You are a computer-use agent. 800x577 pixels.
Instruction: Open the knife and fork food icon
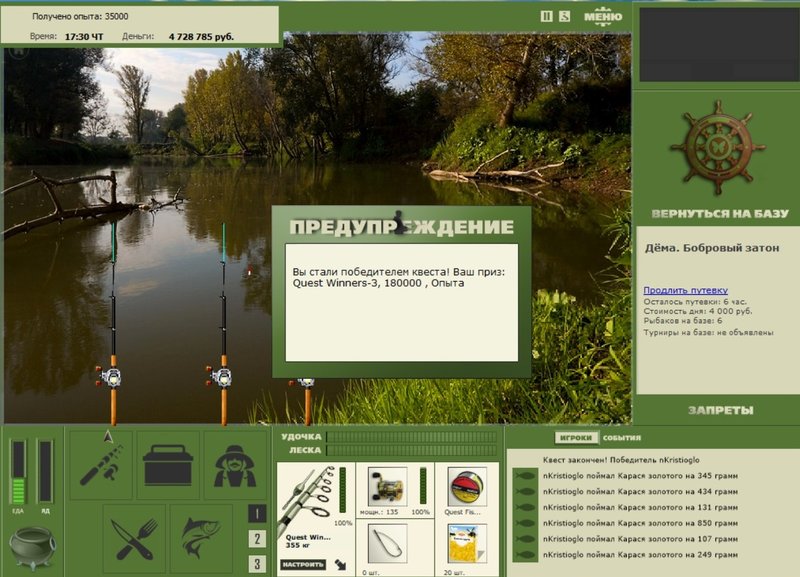[134, 539]
